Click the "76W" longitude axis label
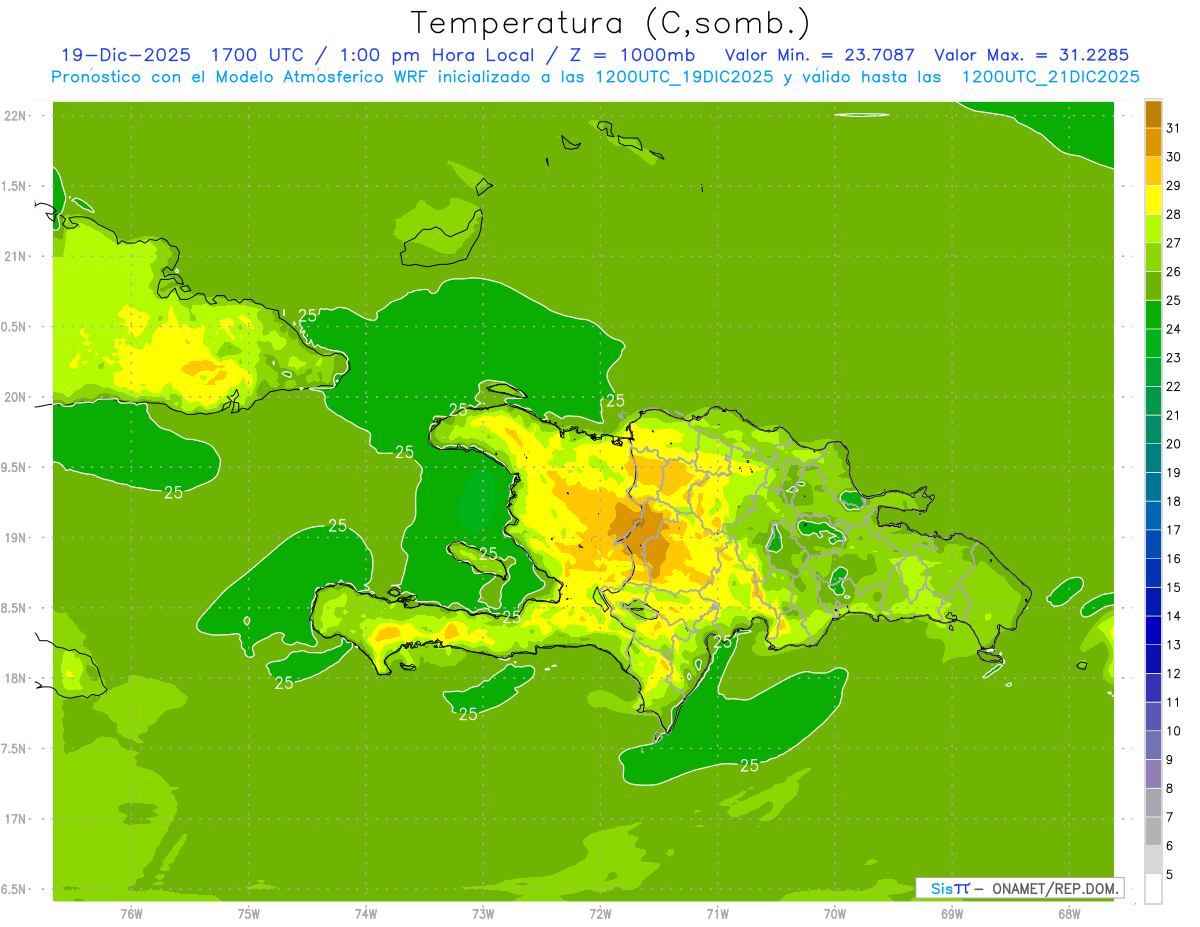 point(131,913)
